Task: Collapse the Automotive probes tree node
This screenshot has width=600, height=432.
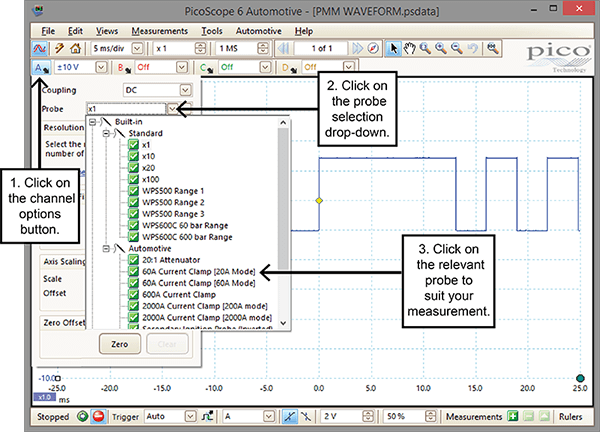Action: point(106,249)
